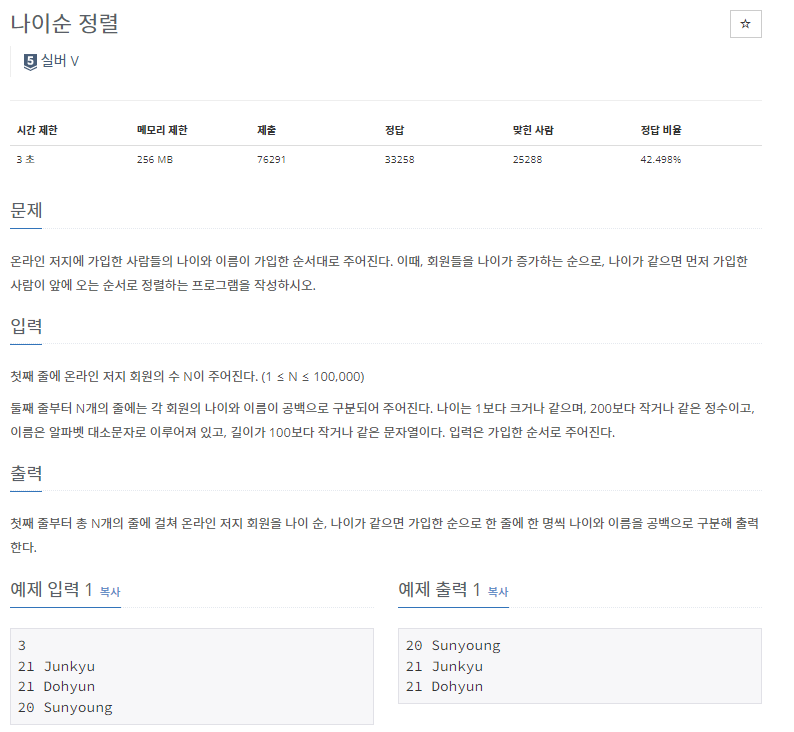The image size is (794, 732).
Task: Click output line '20 Sunyoung'
Action: click(x=453, y=645)
